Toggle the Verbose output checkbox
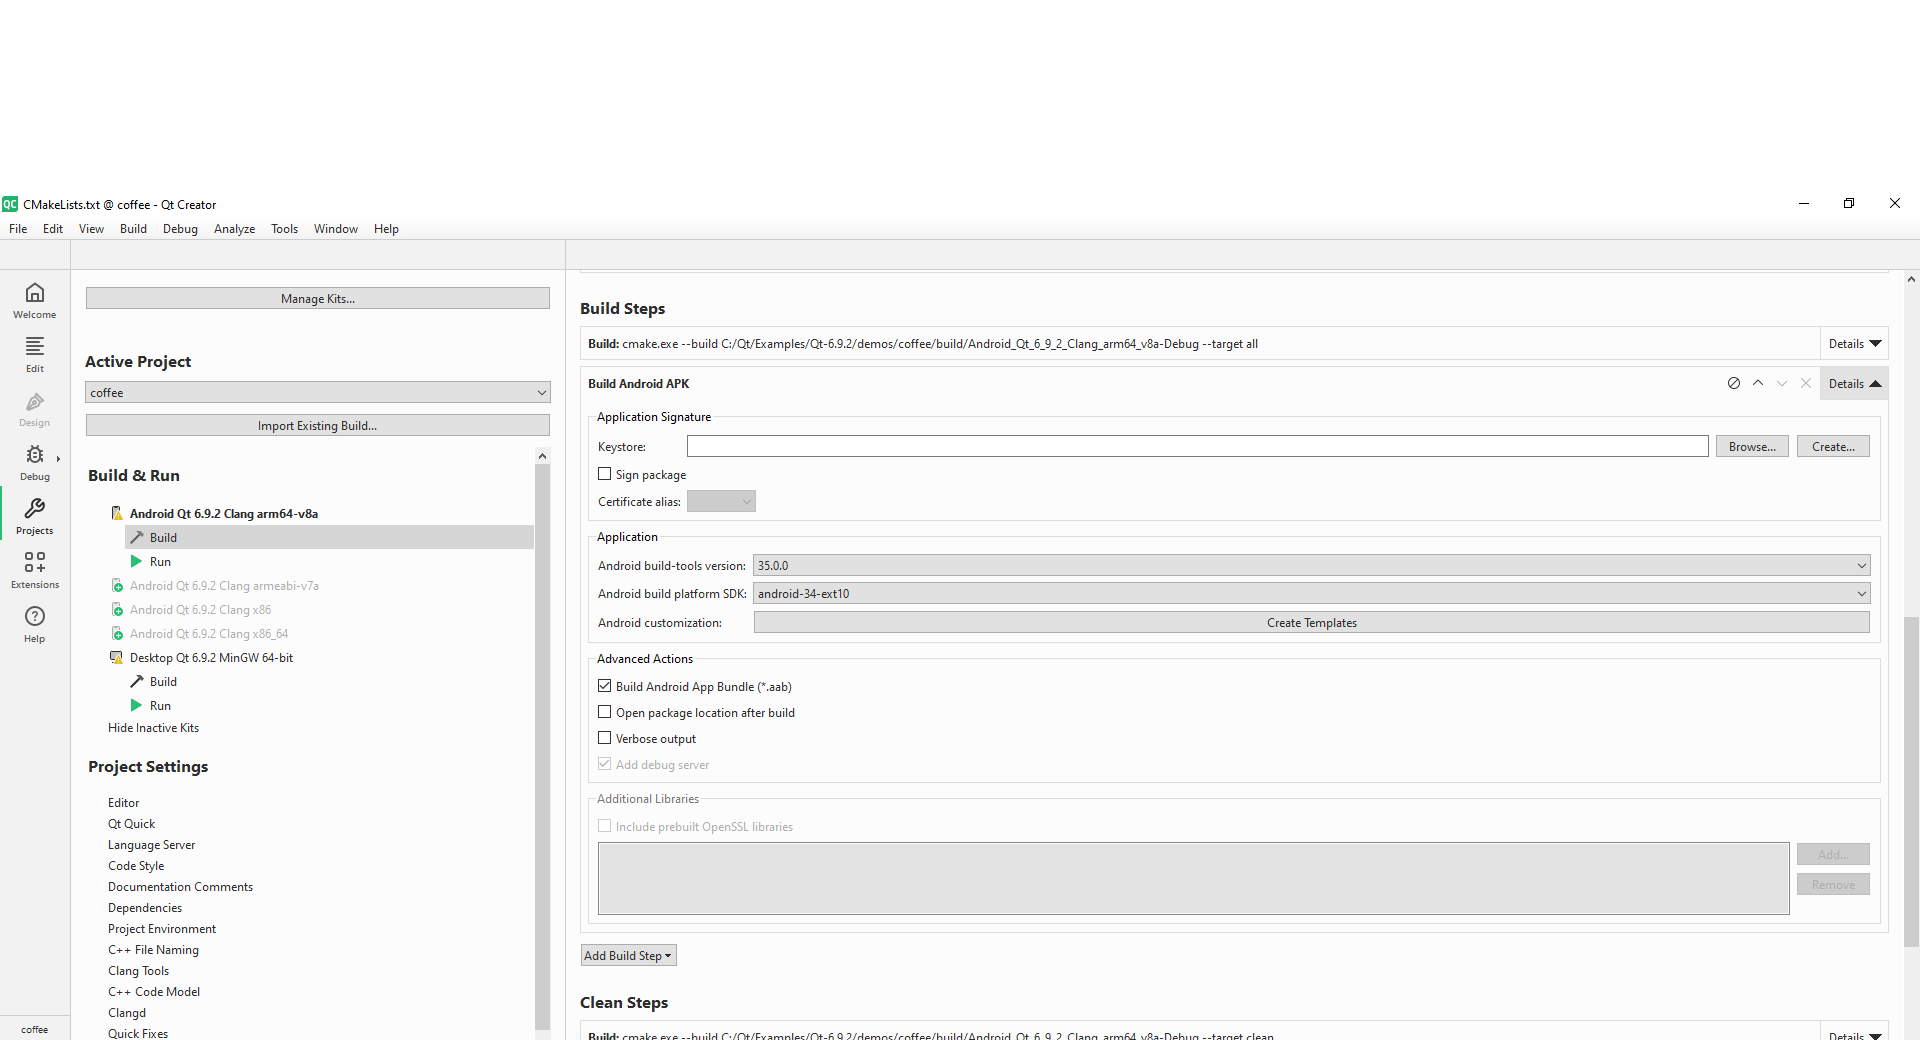Viewport: 1920px width, 1040px height. pyautogui.click(x=605, y=738)
